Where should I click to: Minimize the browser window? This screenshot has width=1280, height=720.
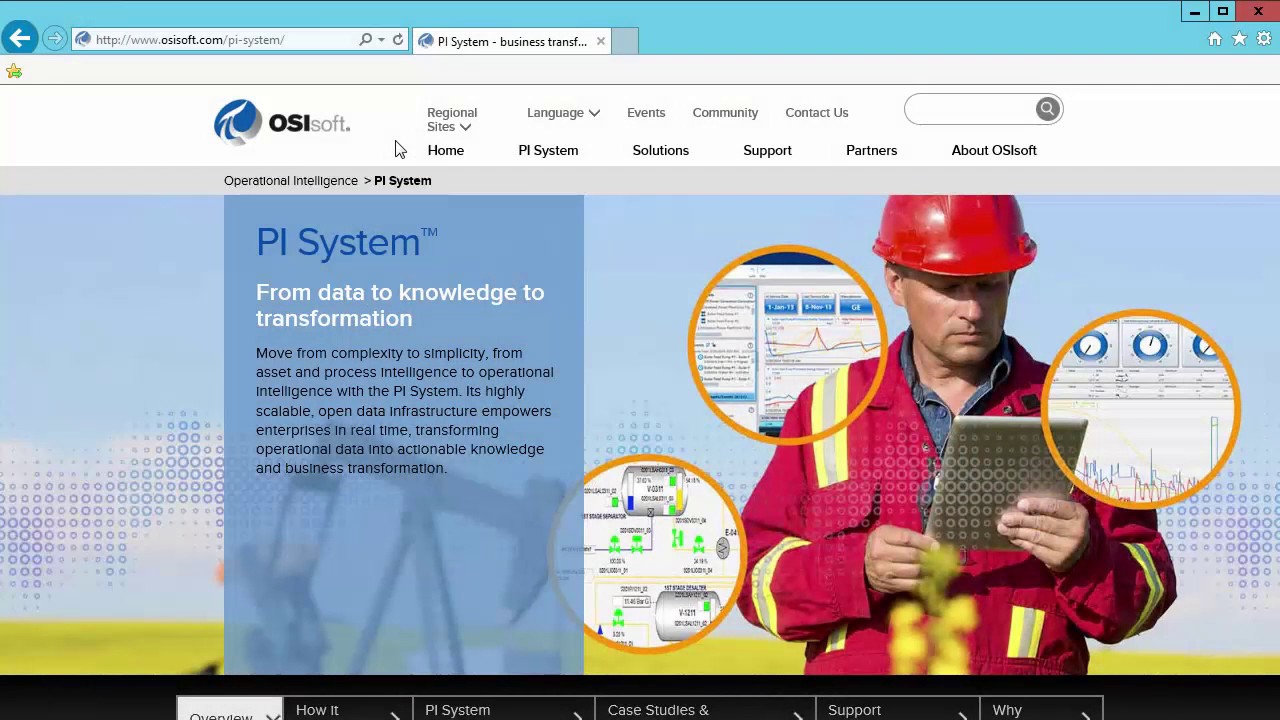click(1195, 12)
